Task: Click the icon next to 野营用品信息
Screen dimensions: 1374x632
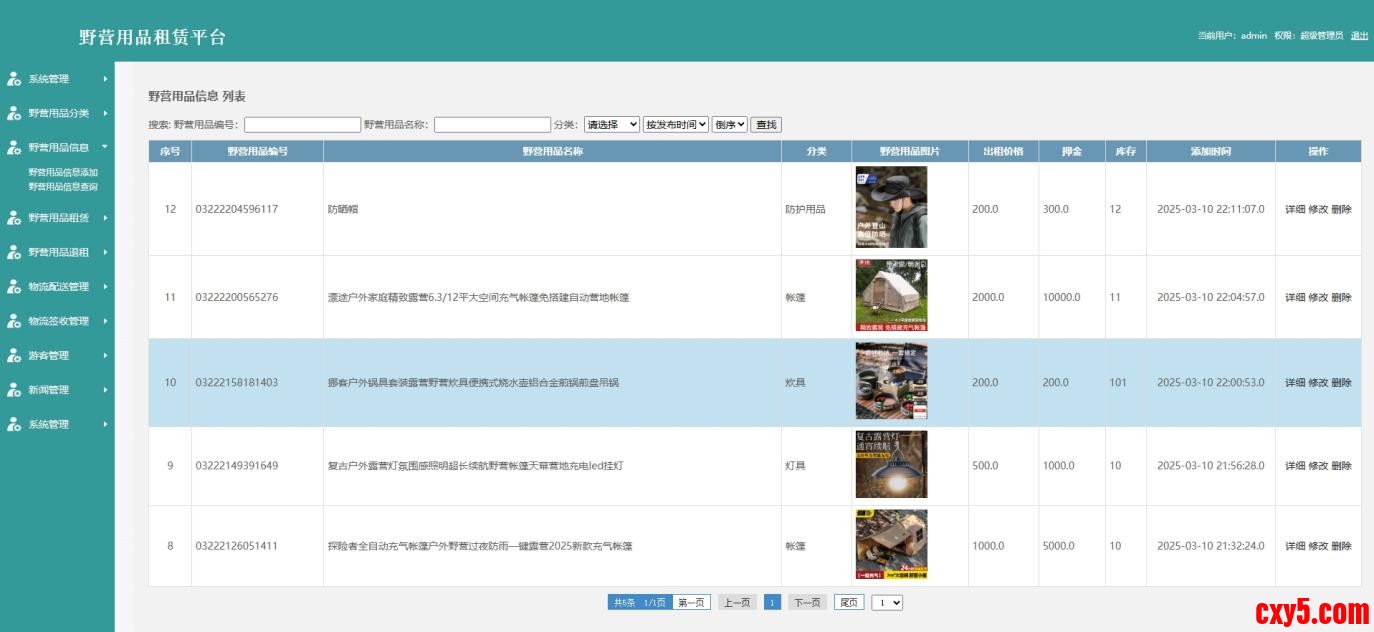Action: (x=14, y=148)
